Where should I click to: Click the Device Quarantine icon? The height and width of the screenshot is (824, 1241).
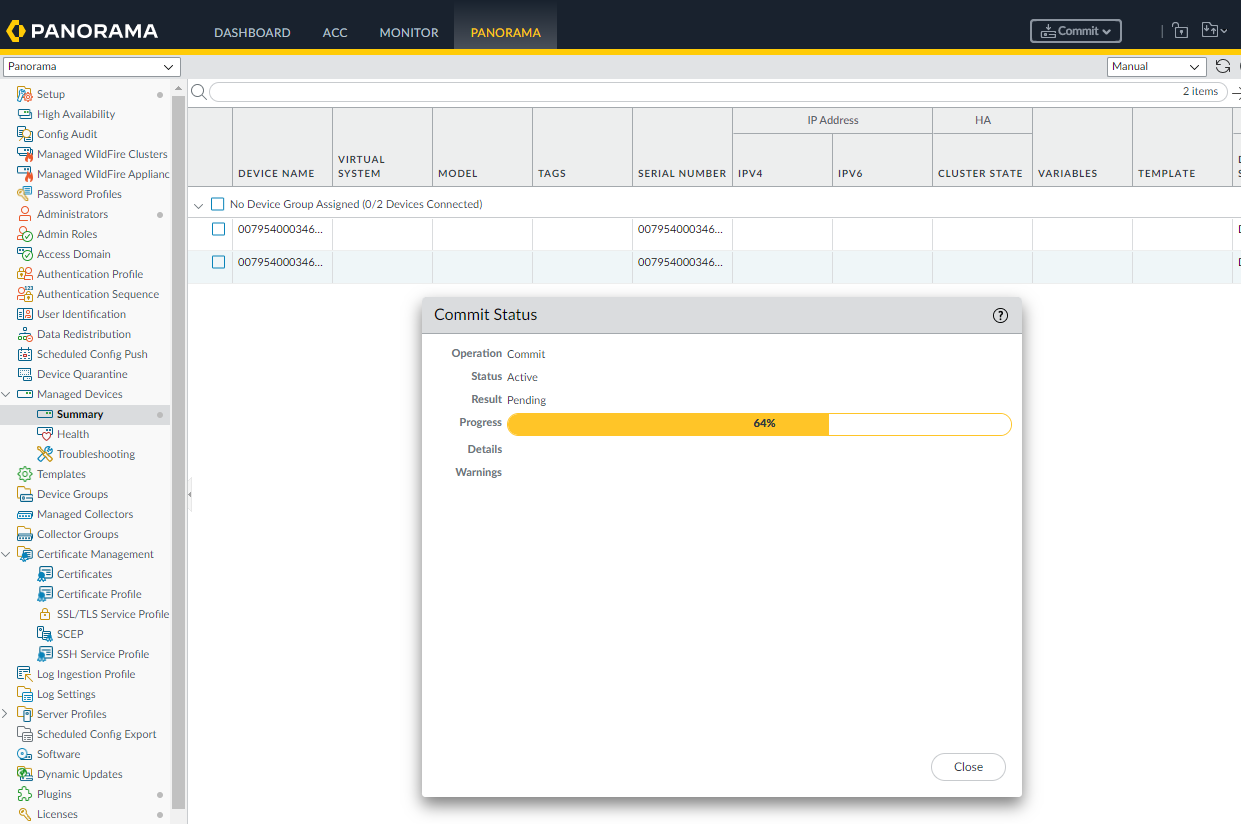pos(25,374)
